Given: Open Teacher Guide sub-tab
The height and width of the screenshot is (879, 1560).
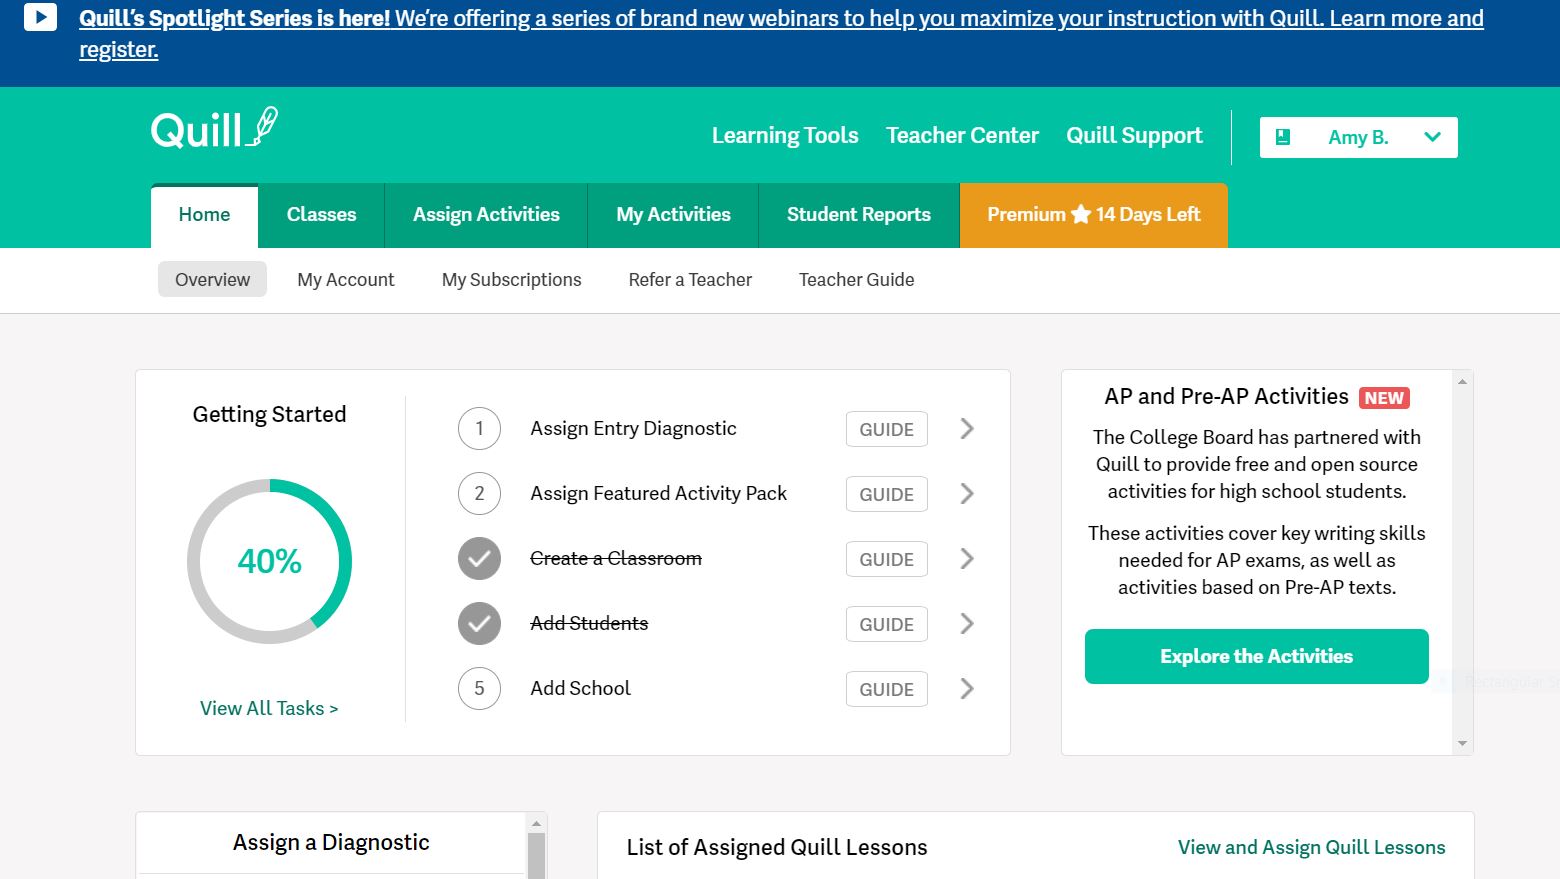Looking at the screenshot, I should tap(856, 280).
